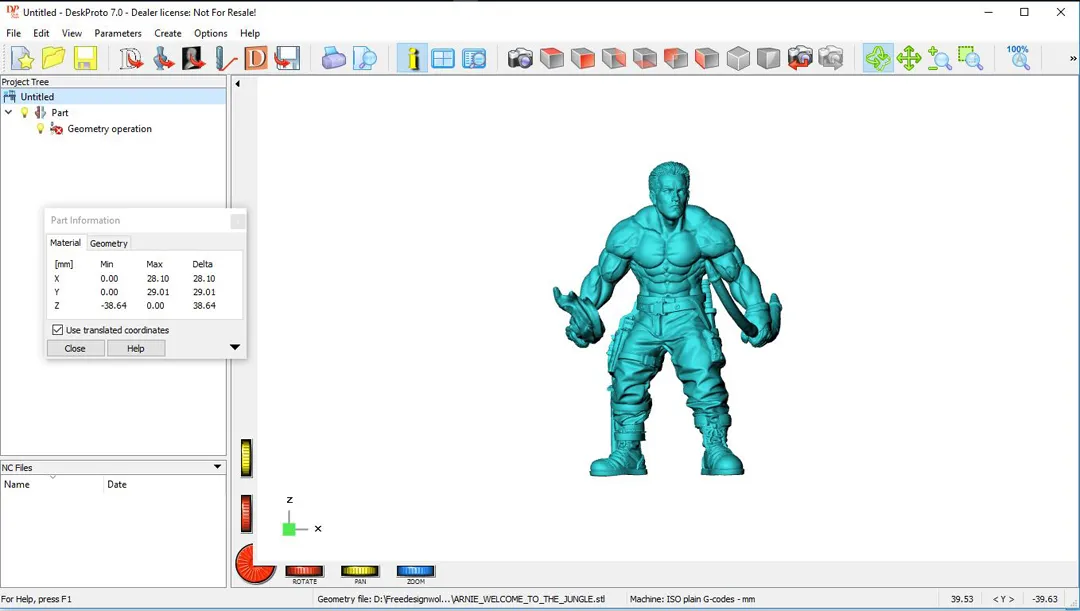Screen dimensions: 1080x611
Task: Calculate toolpaths with the cutter icon
Action: tap(225, 59)
